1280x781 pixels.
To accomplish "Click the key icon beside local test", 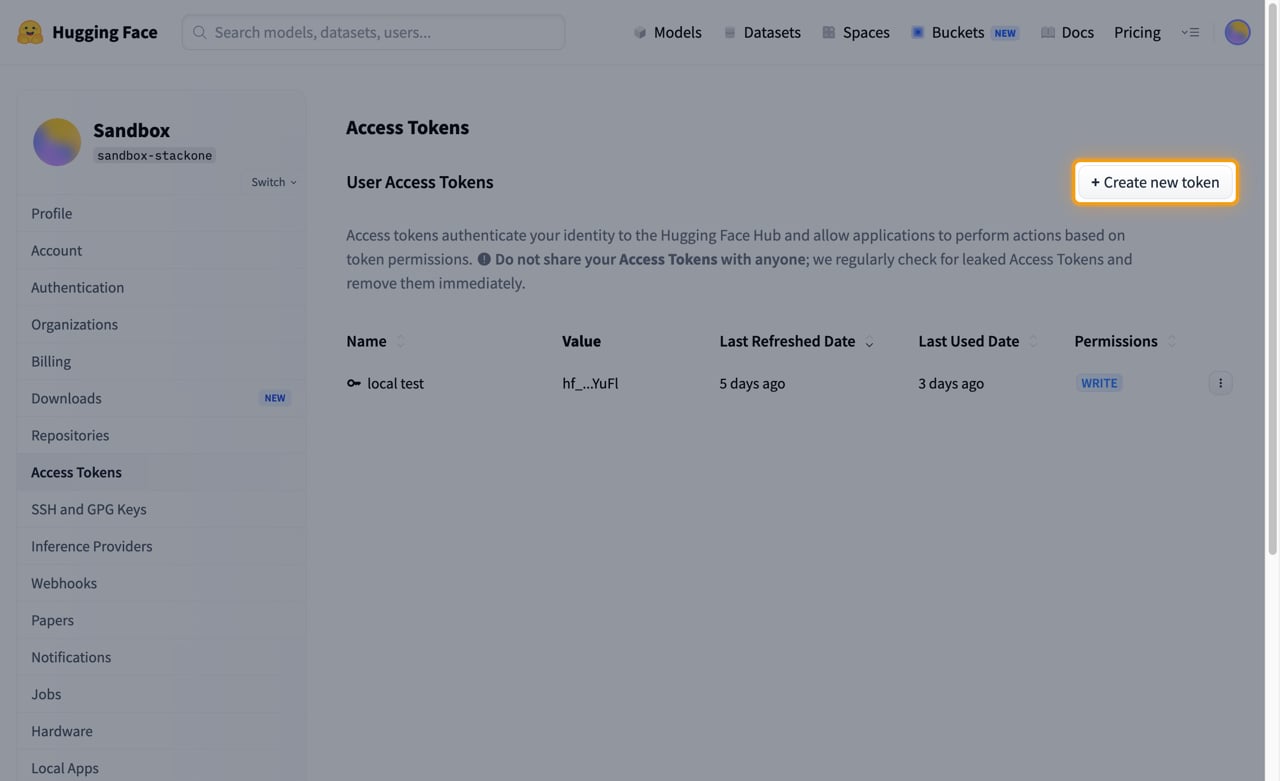I will coord(354,383).
